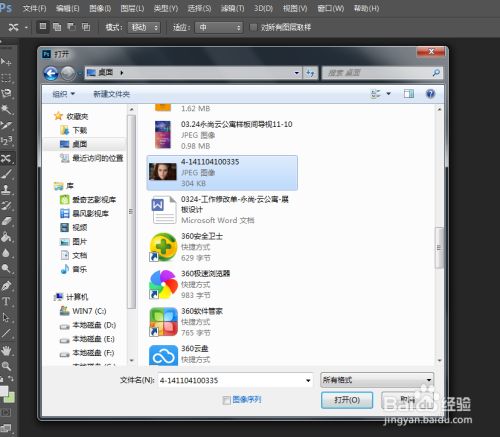Click New Folder button
The width and height of the screenshot is (500, 437).
click(x=111, y=94)
